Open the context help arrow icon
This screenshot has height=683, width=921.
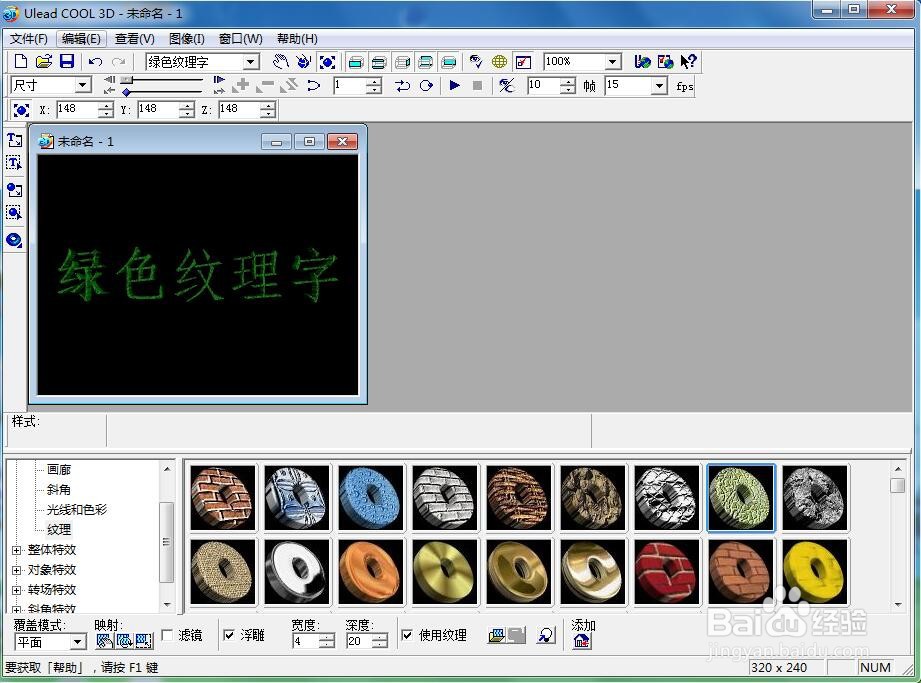(688, 61)
